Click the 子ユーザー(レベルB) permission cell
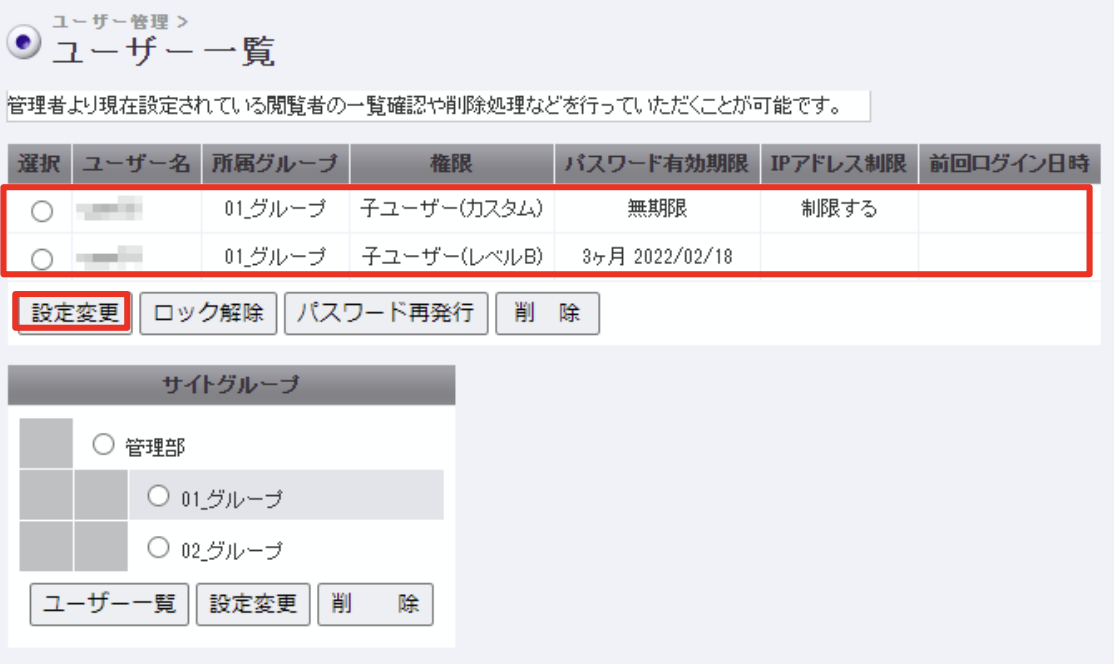This screenshot has height=664, width=1114. (451, 256)
